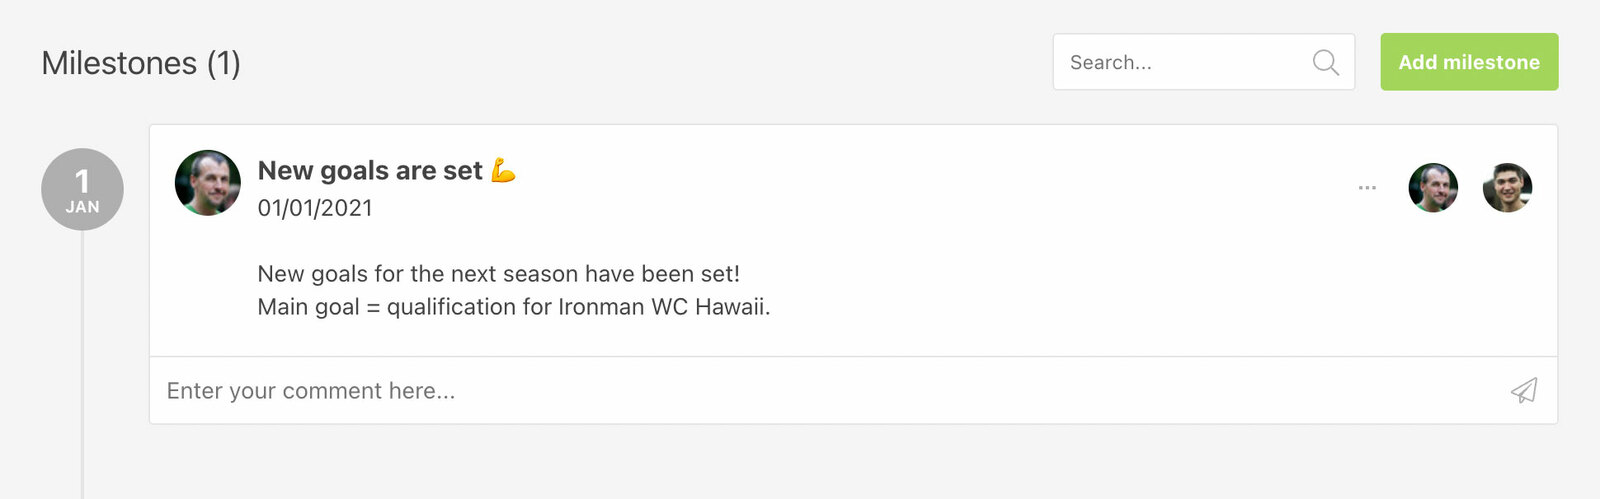Select the first participant avatar next to options
The height and width of the screenshot is (499, 1600).
coord(1433,188)
